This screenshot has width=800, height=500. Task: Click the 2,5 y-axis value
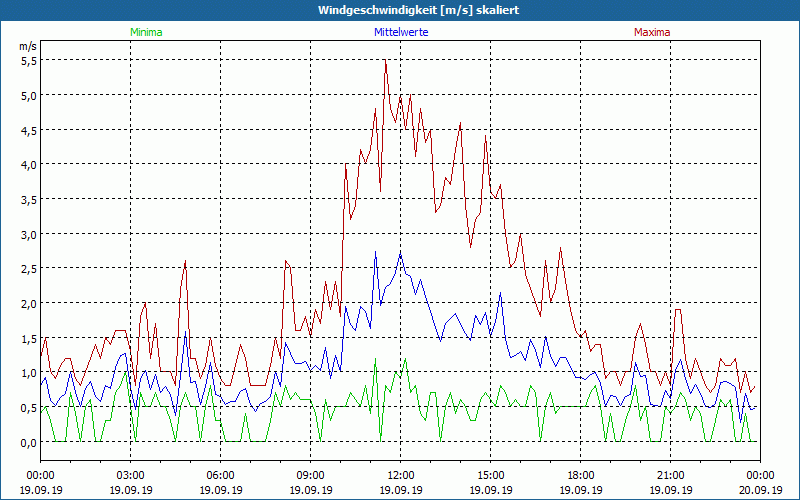[29, 269]
